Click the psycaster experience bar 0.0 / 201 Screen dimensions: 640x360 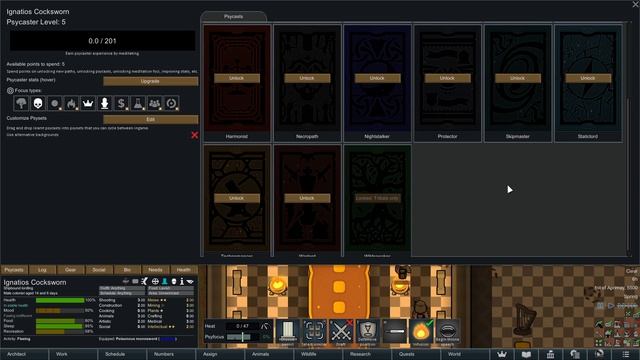tap(102, 41)
